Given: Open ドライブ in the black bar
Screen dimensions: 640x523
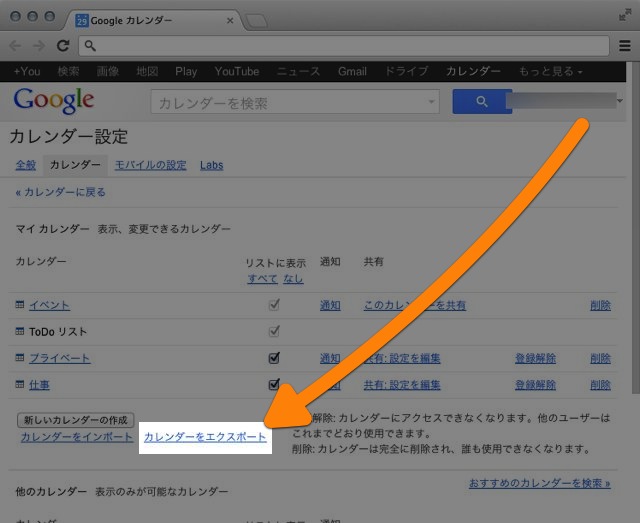Looking at the screenshot, I should [x=407, y=71].
